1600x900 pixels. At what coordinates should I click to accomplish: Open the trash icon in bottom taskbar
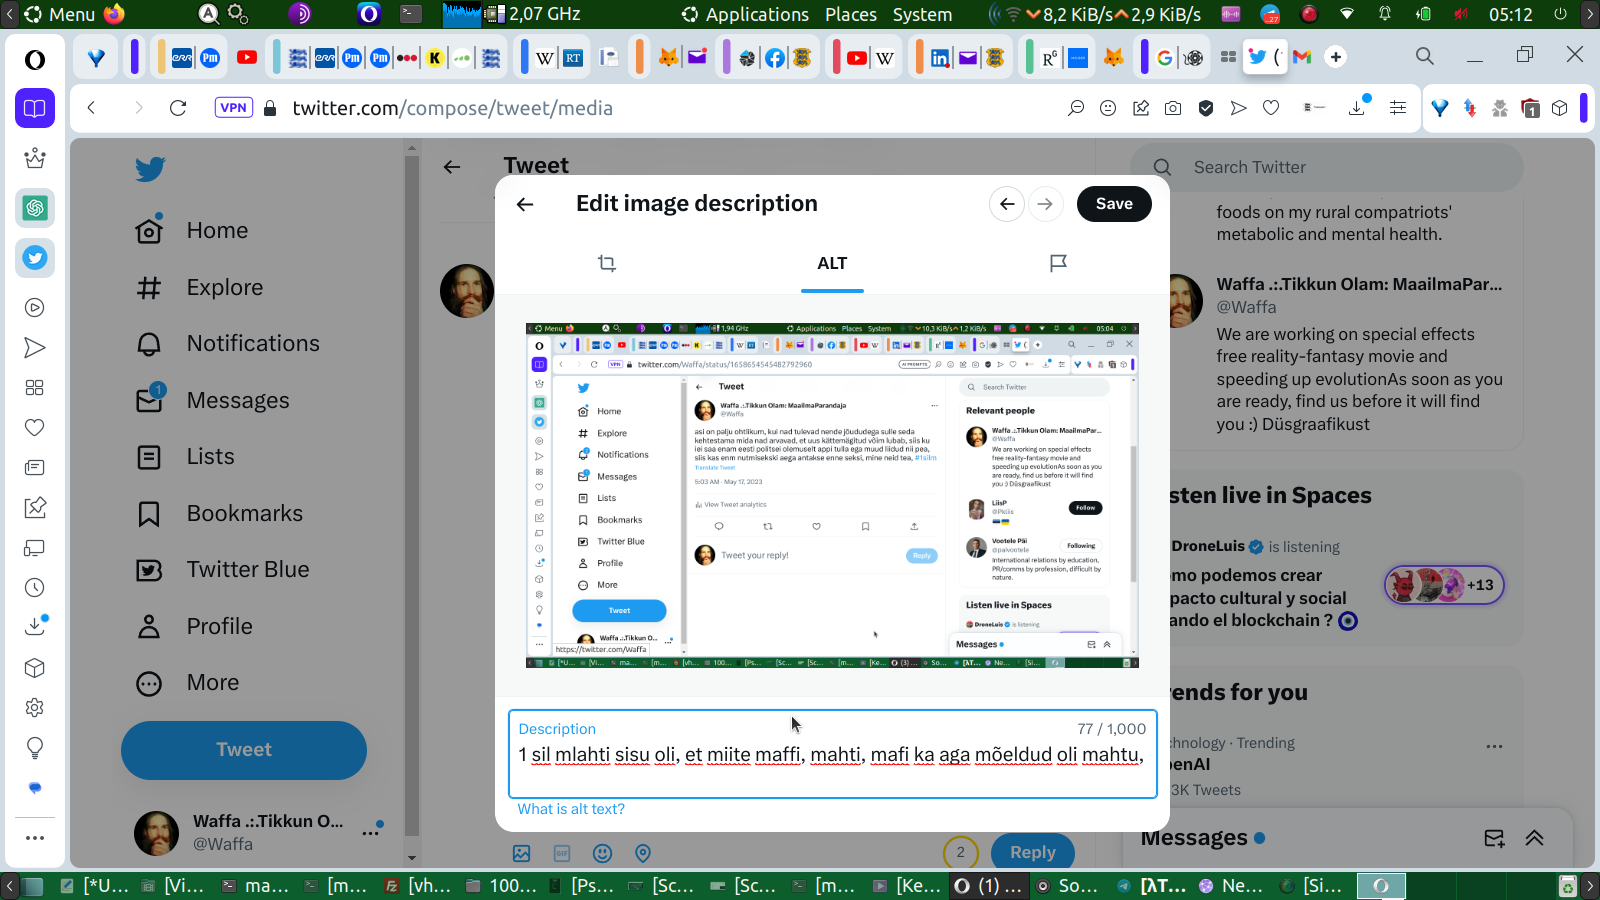(x=1567, y=886)
